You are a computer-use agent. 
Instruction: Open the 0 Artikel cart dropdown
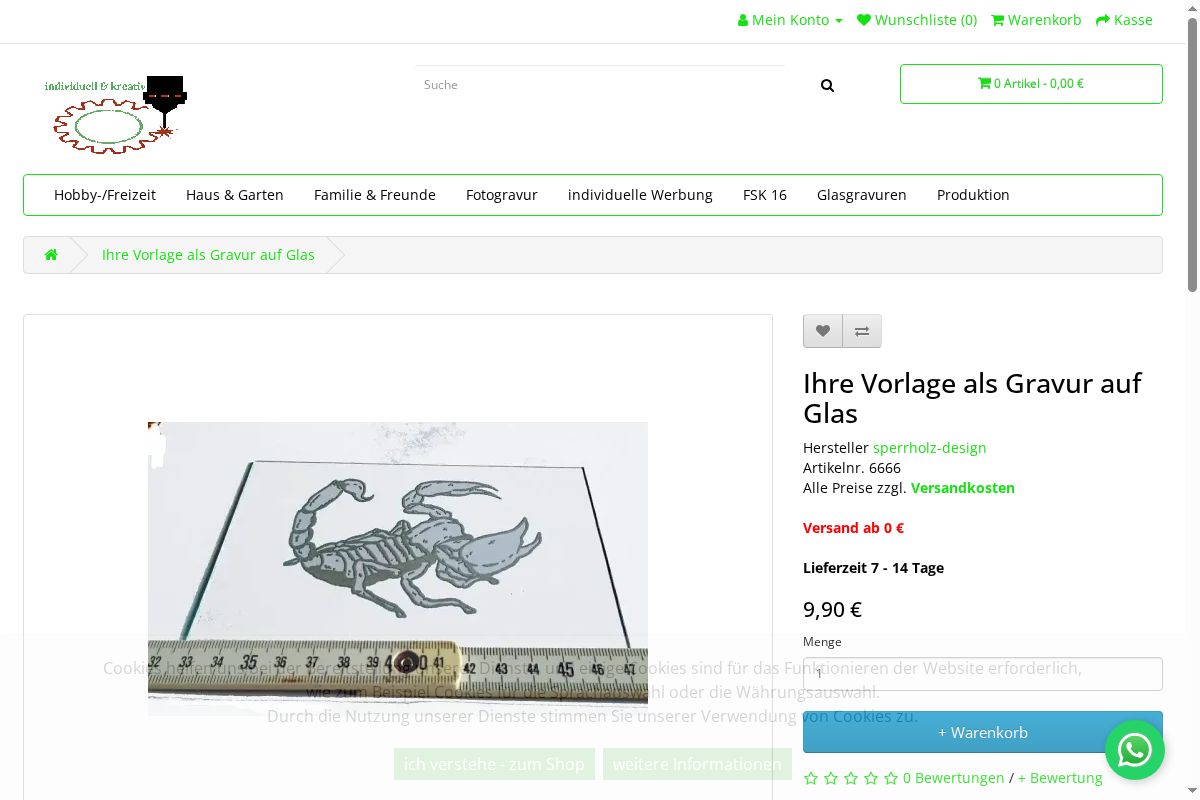click(x=1031, y=84)
